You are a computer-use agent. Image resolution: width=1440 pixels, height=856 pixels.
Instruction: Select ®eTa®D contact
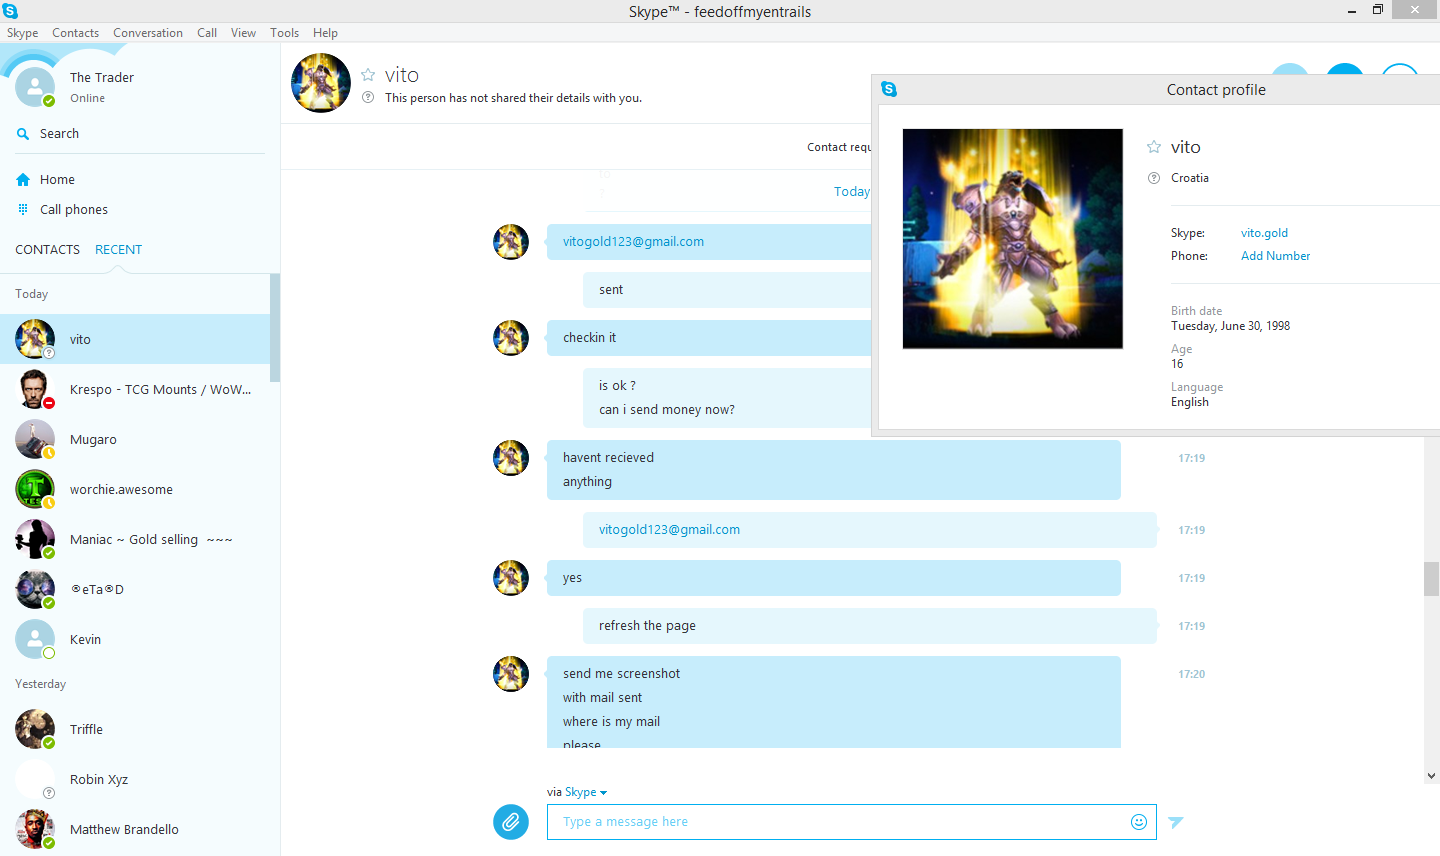[135, 589]
